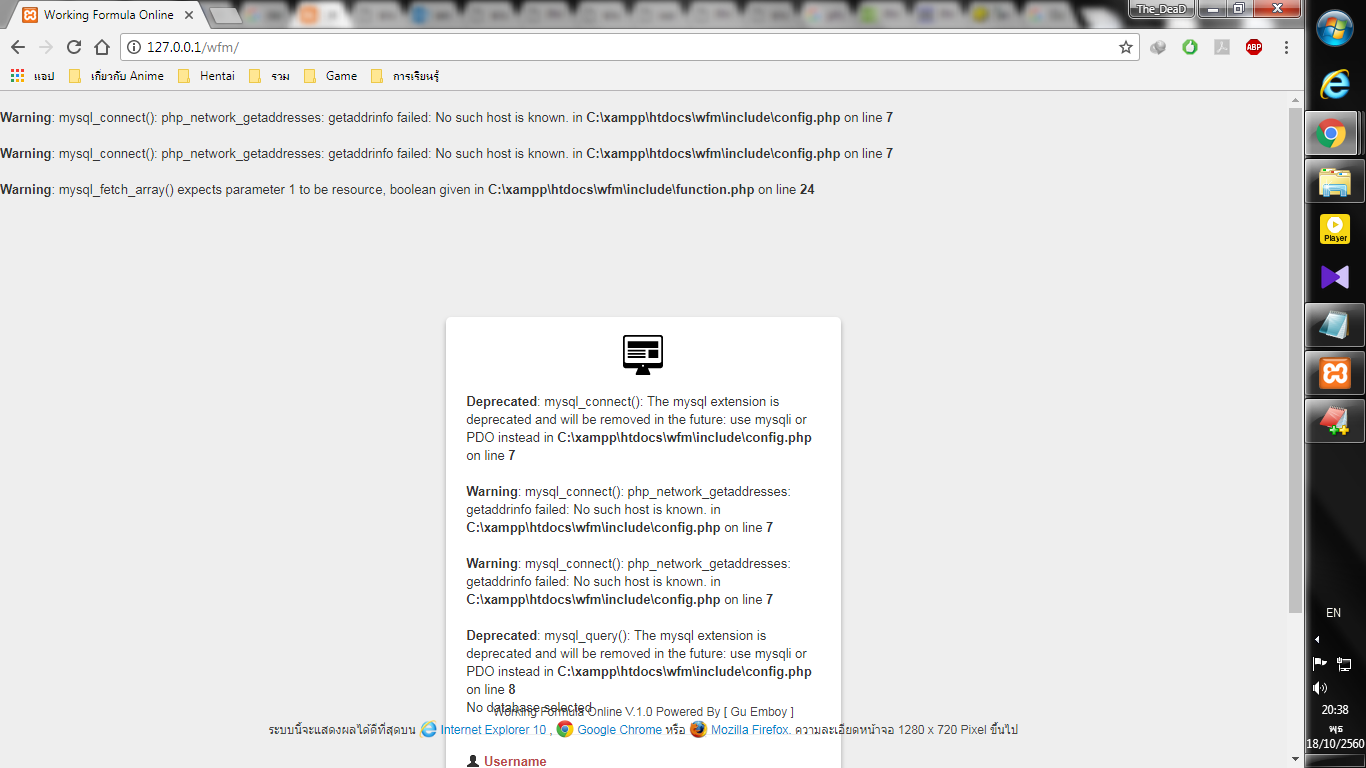
Task: Select the Working Formula Online tab
Action: pos(106,15)
